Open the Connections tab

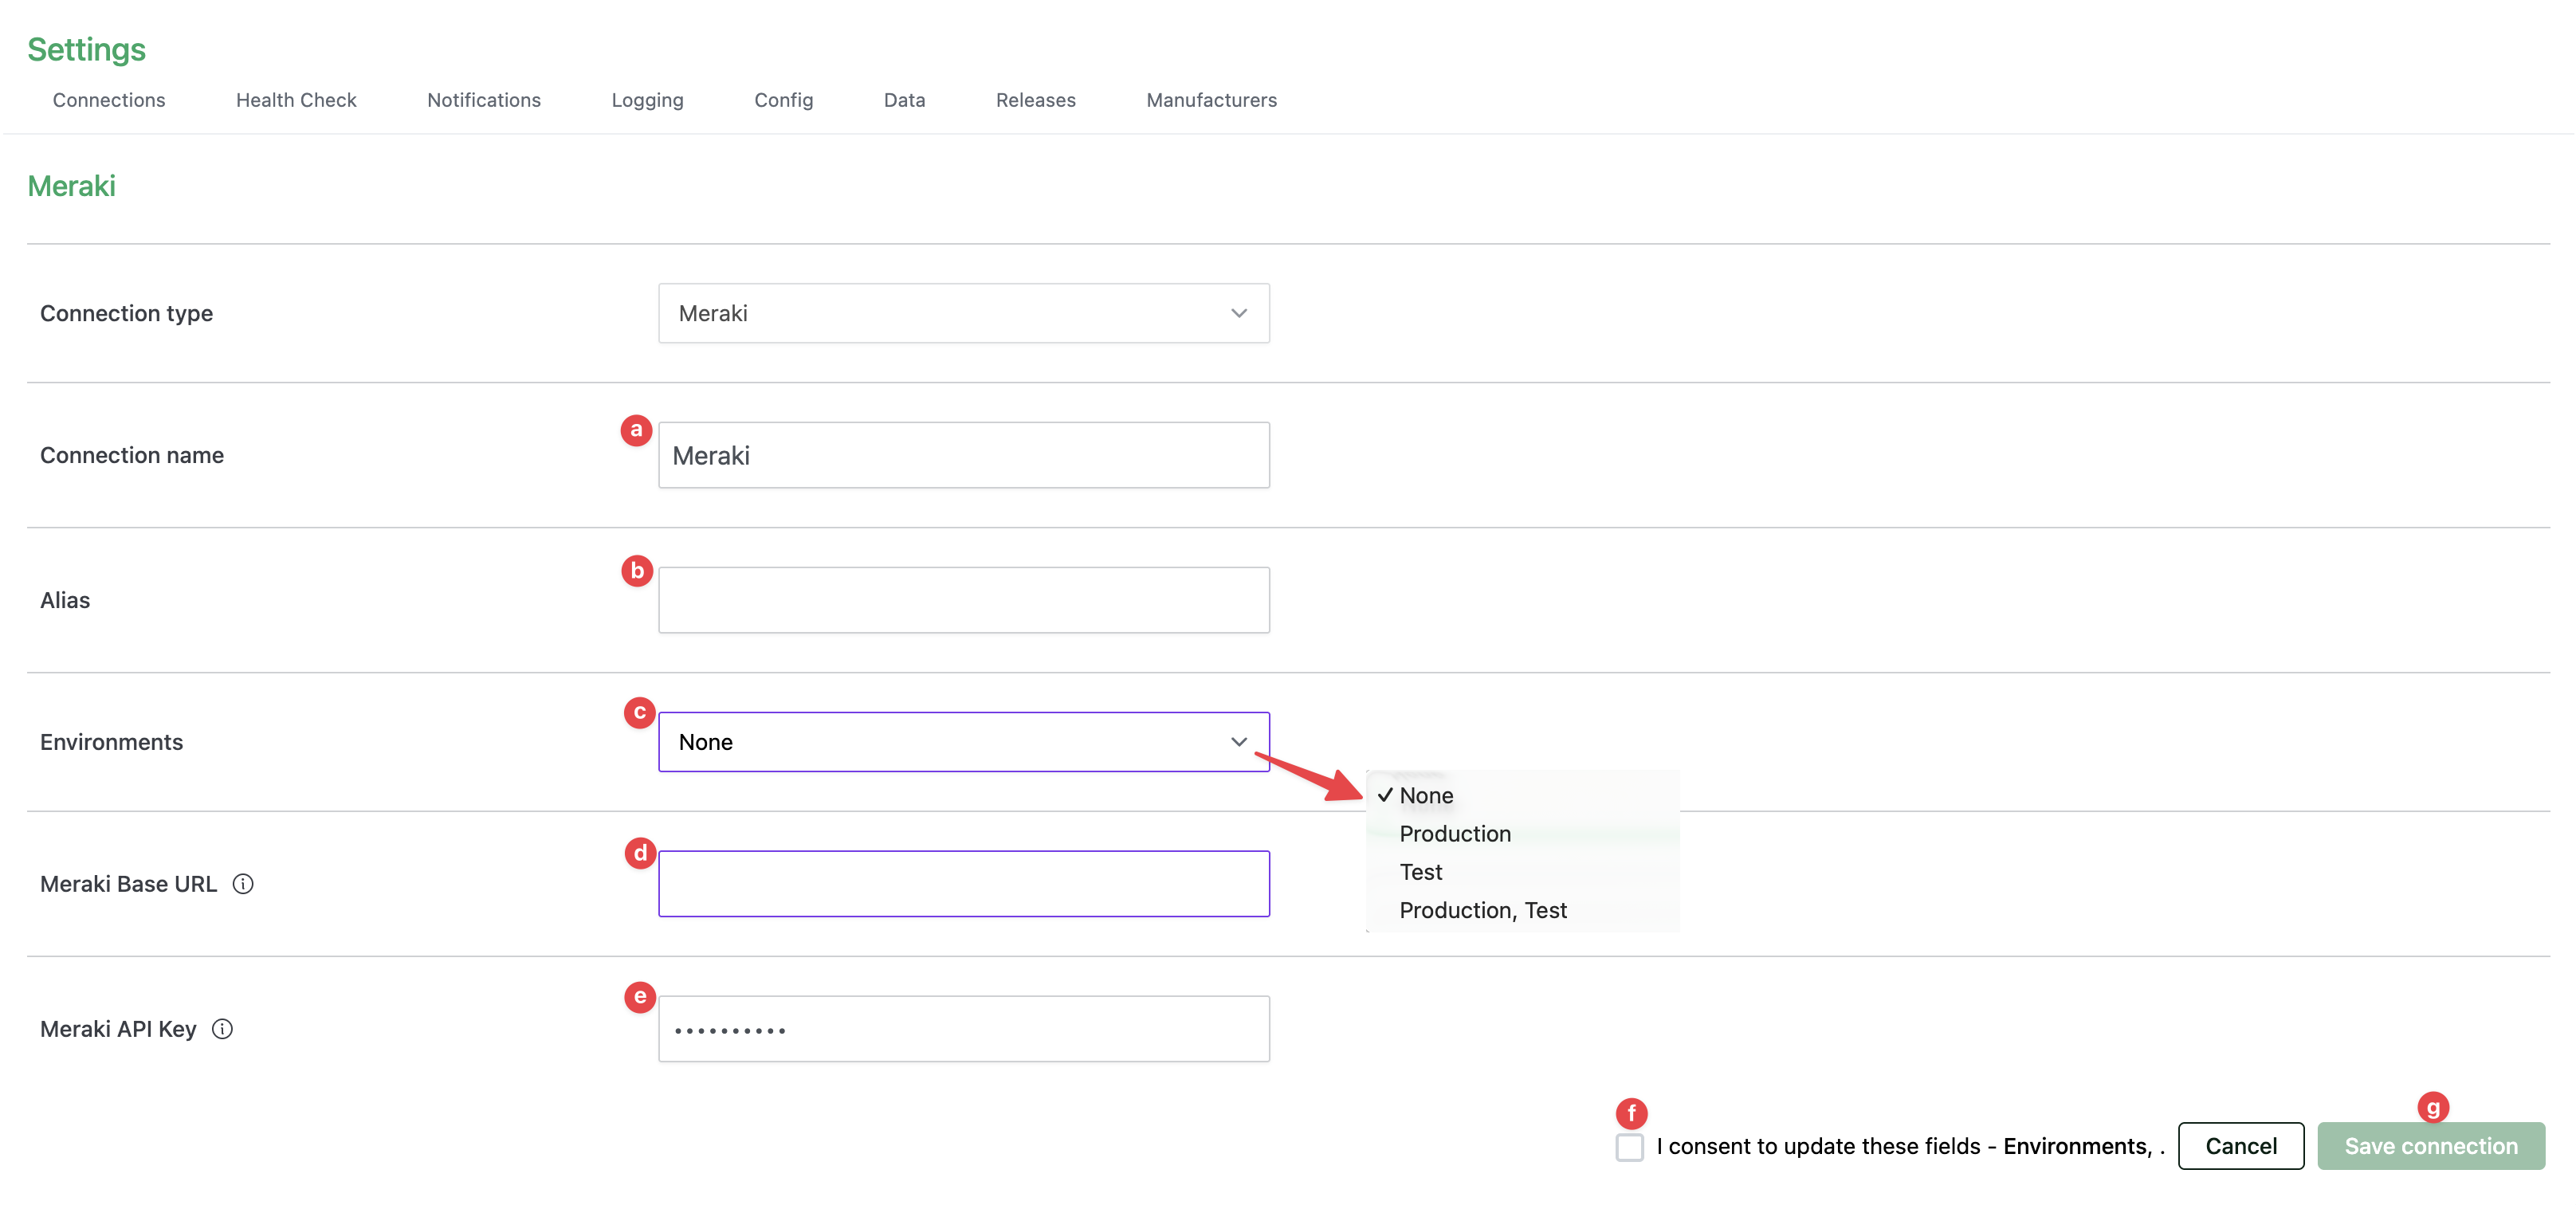coord(109,100)
